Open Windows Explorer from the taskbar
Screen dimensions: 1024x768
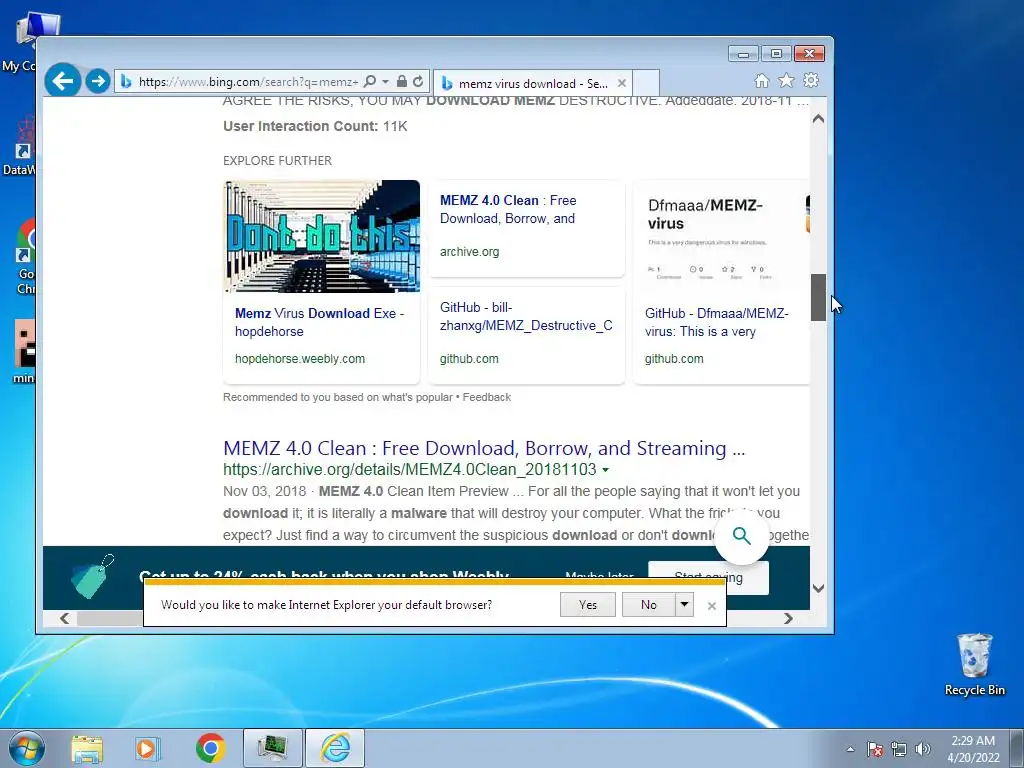point(87,748)
